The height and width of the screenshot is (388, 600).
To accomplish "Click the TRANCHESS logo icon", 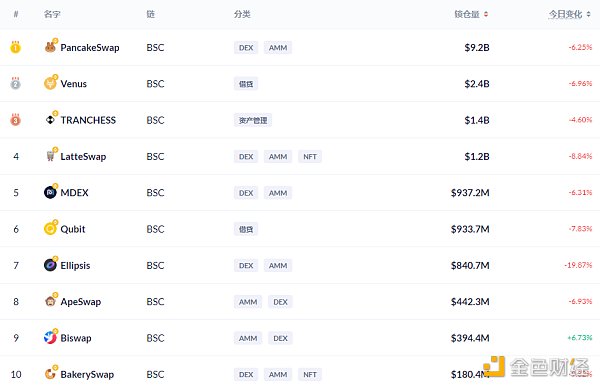I will [x=50, y=120].
